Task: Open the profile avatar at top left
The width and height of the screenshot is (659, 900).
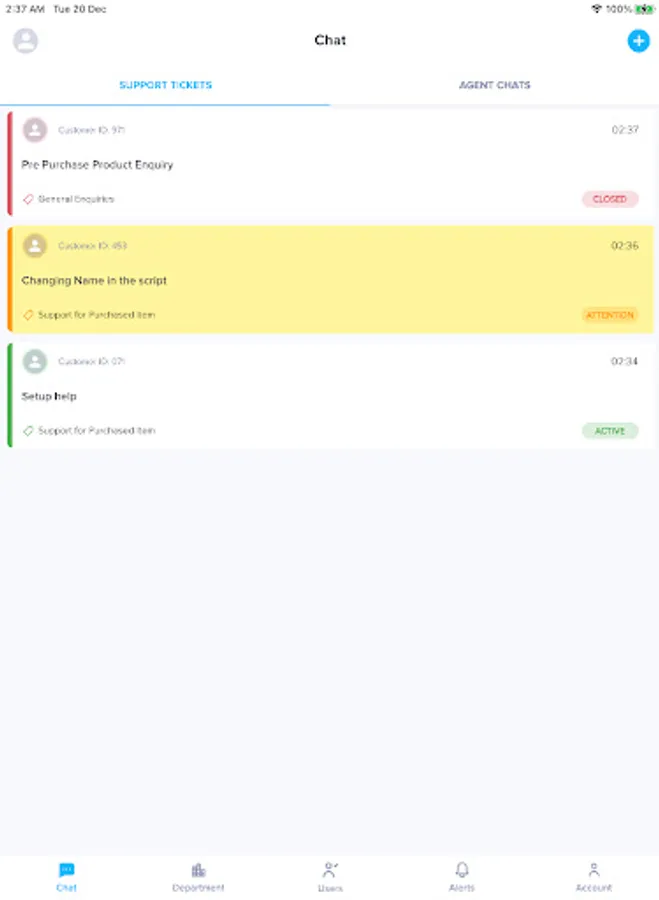Action: (x=25, y=41)
